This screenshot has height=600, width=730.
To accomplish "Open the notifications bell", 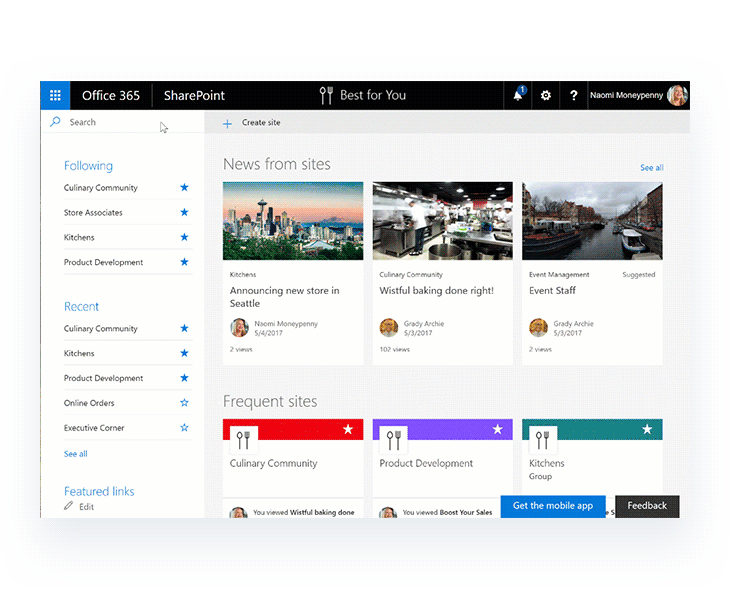I will [x=518, y=95].
